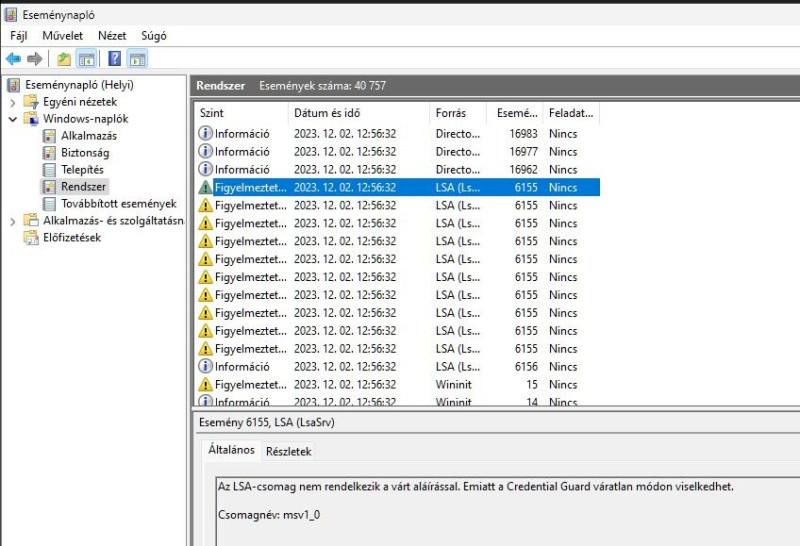The width and height of the screenshot is (800, 546).
Task: Switch to the Általános tab
Action: [x=231, y=450]
